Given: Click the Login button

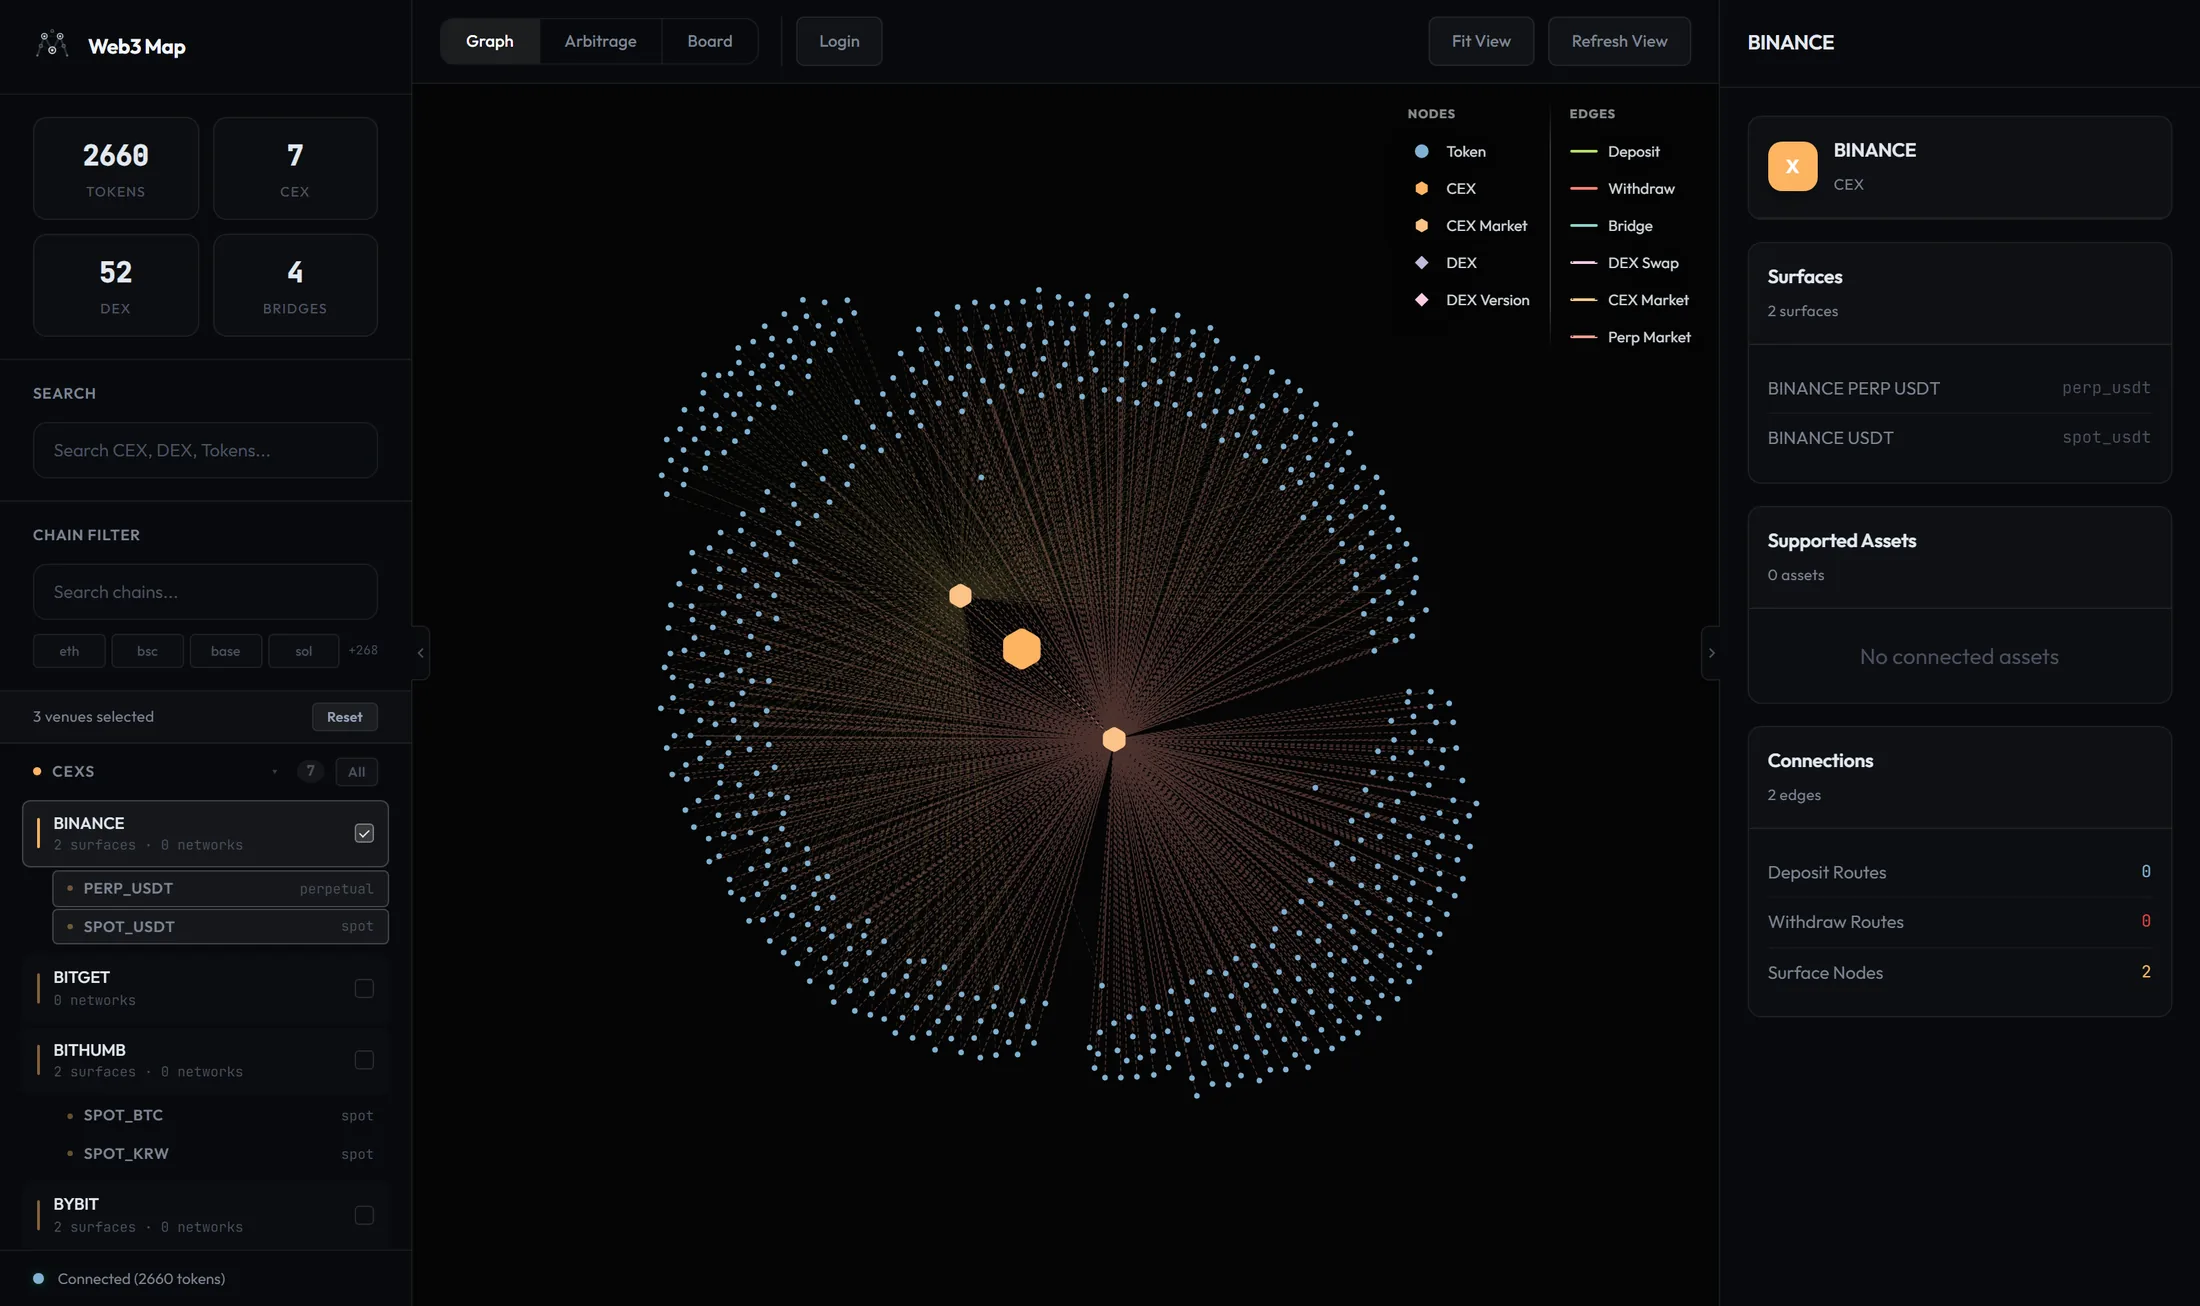Looking at the screenshot, I should 839,41.
